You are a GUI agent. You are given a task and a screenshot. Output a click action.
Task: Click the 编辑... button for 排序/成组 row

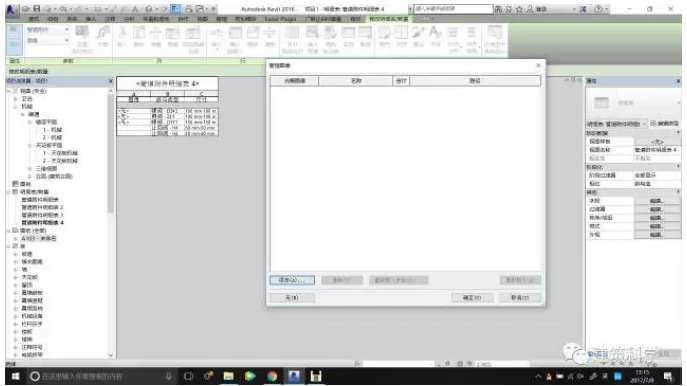click(x=657, y=218)
